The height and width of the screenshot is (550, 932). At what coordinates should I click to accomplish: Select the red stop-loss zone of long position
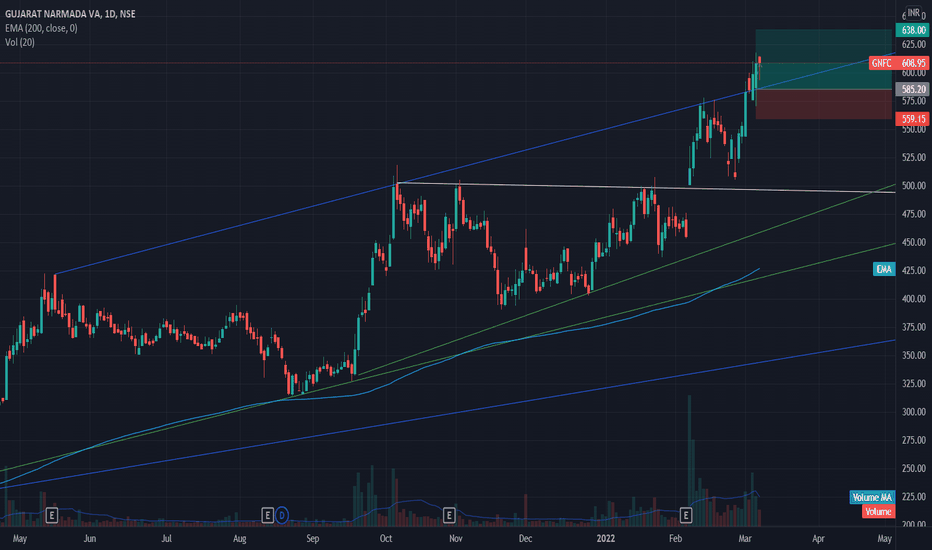(x=823, y=104)
